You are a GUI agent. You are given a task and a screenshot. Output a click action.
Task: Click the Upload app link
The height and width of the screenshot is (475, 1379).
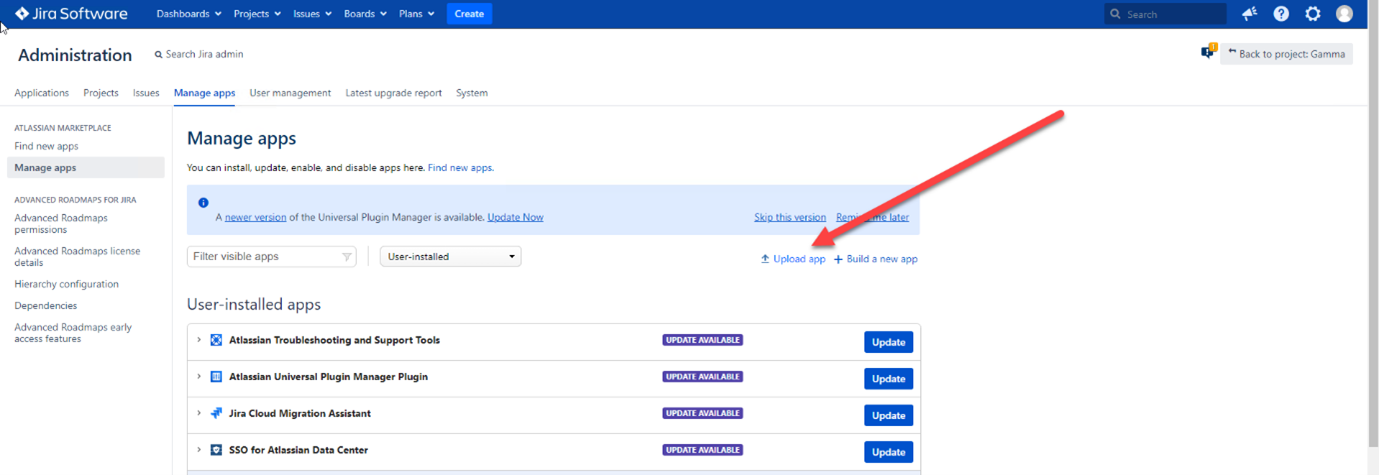(793, 259)
